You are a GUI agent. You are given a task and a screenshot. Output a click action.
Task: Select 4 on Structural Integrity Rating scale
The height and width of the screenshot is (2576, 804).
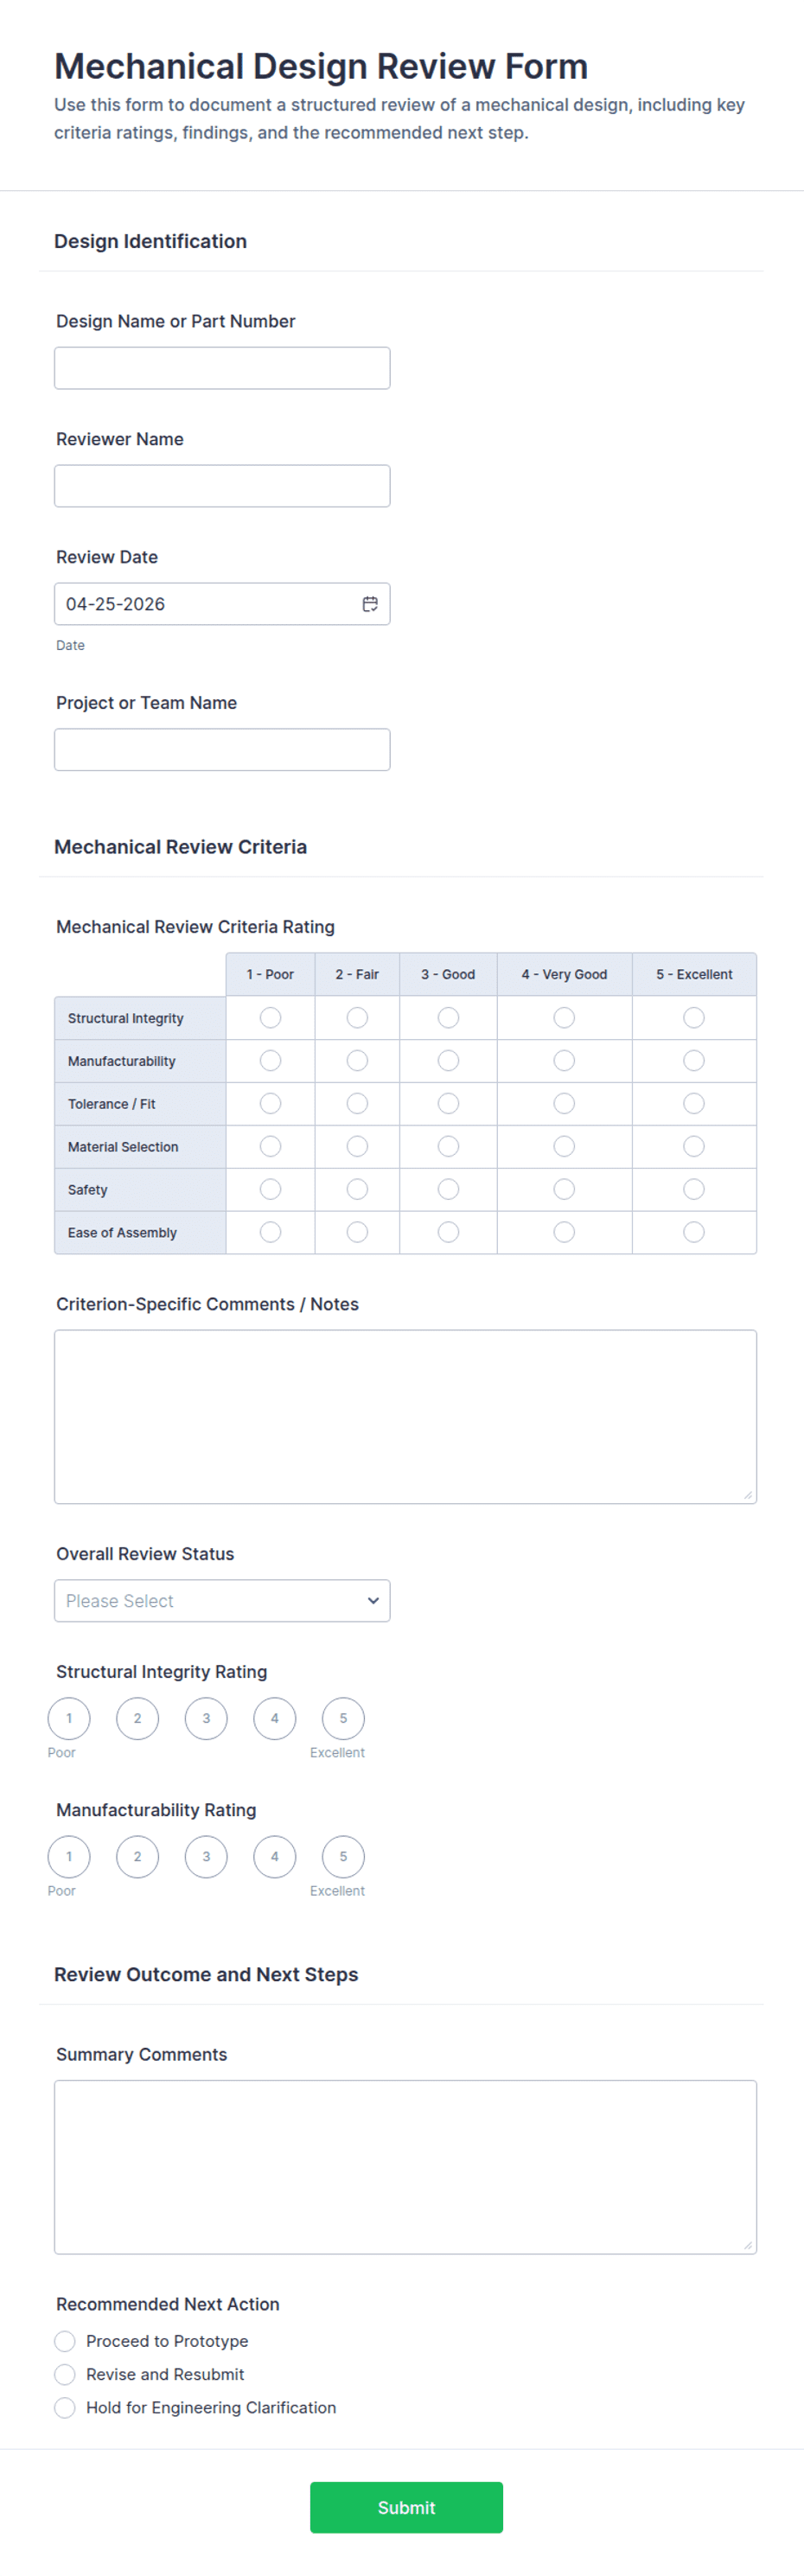(x=274, y=1718)
